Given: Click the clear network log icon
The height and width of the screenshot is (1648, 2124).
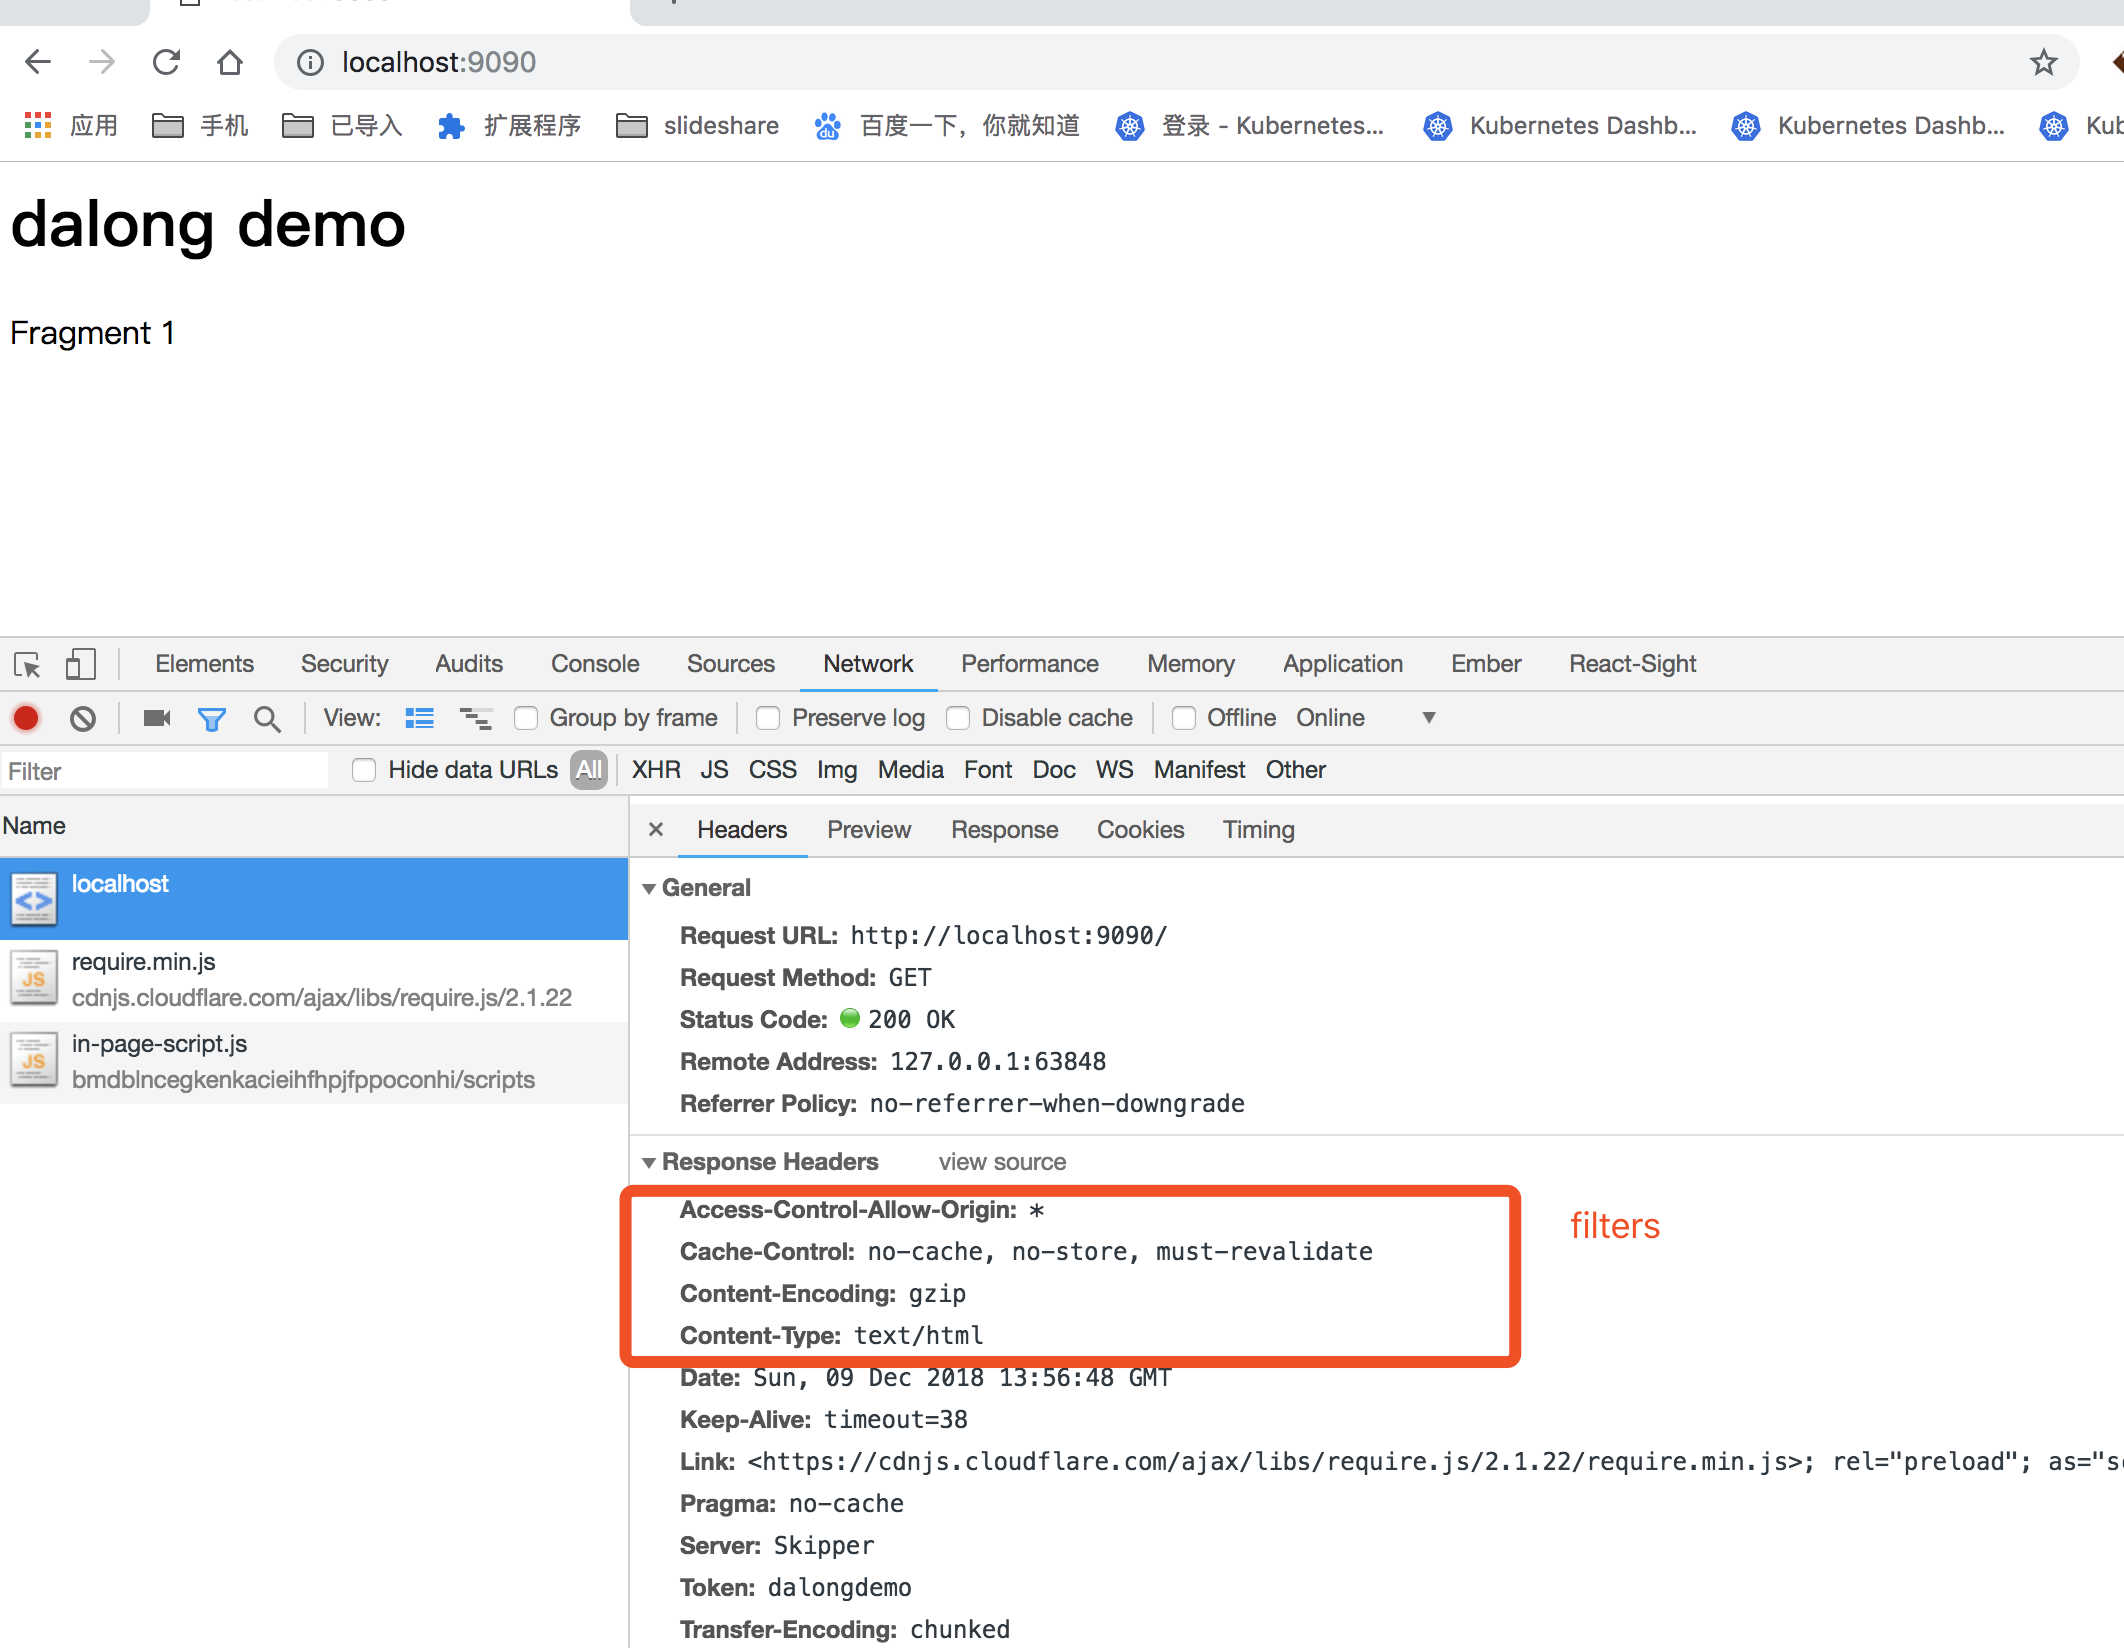Looking at the screenshot, I should pos(83,718).
